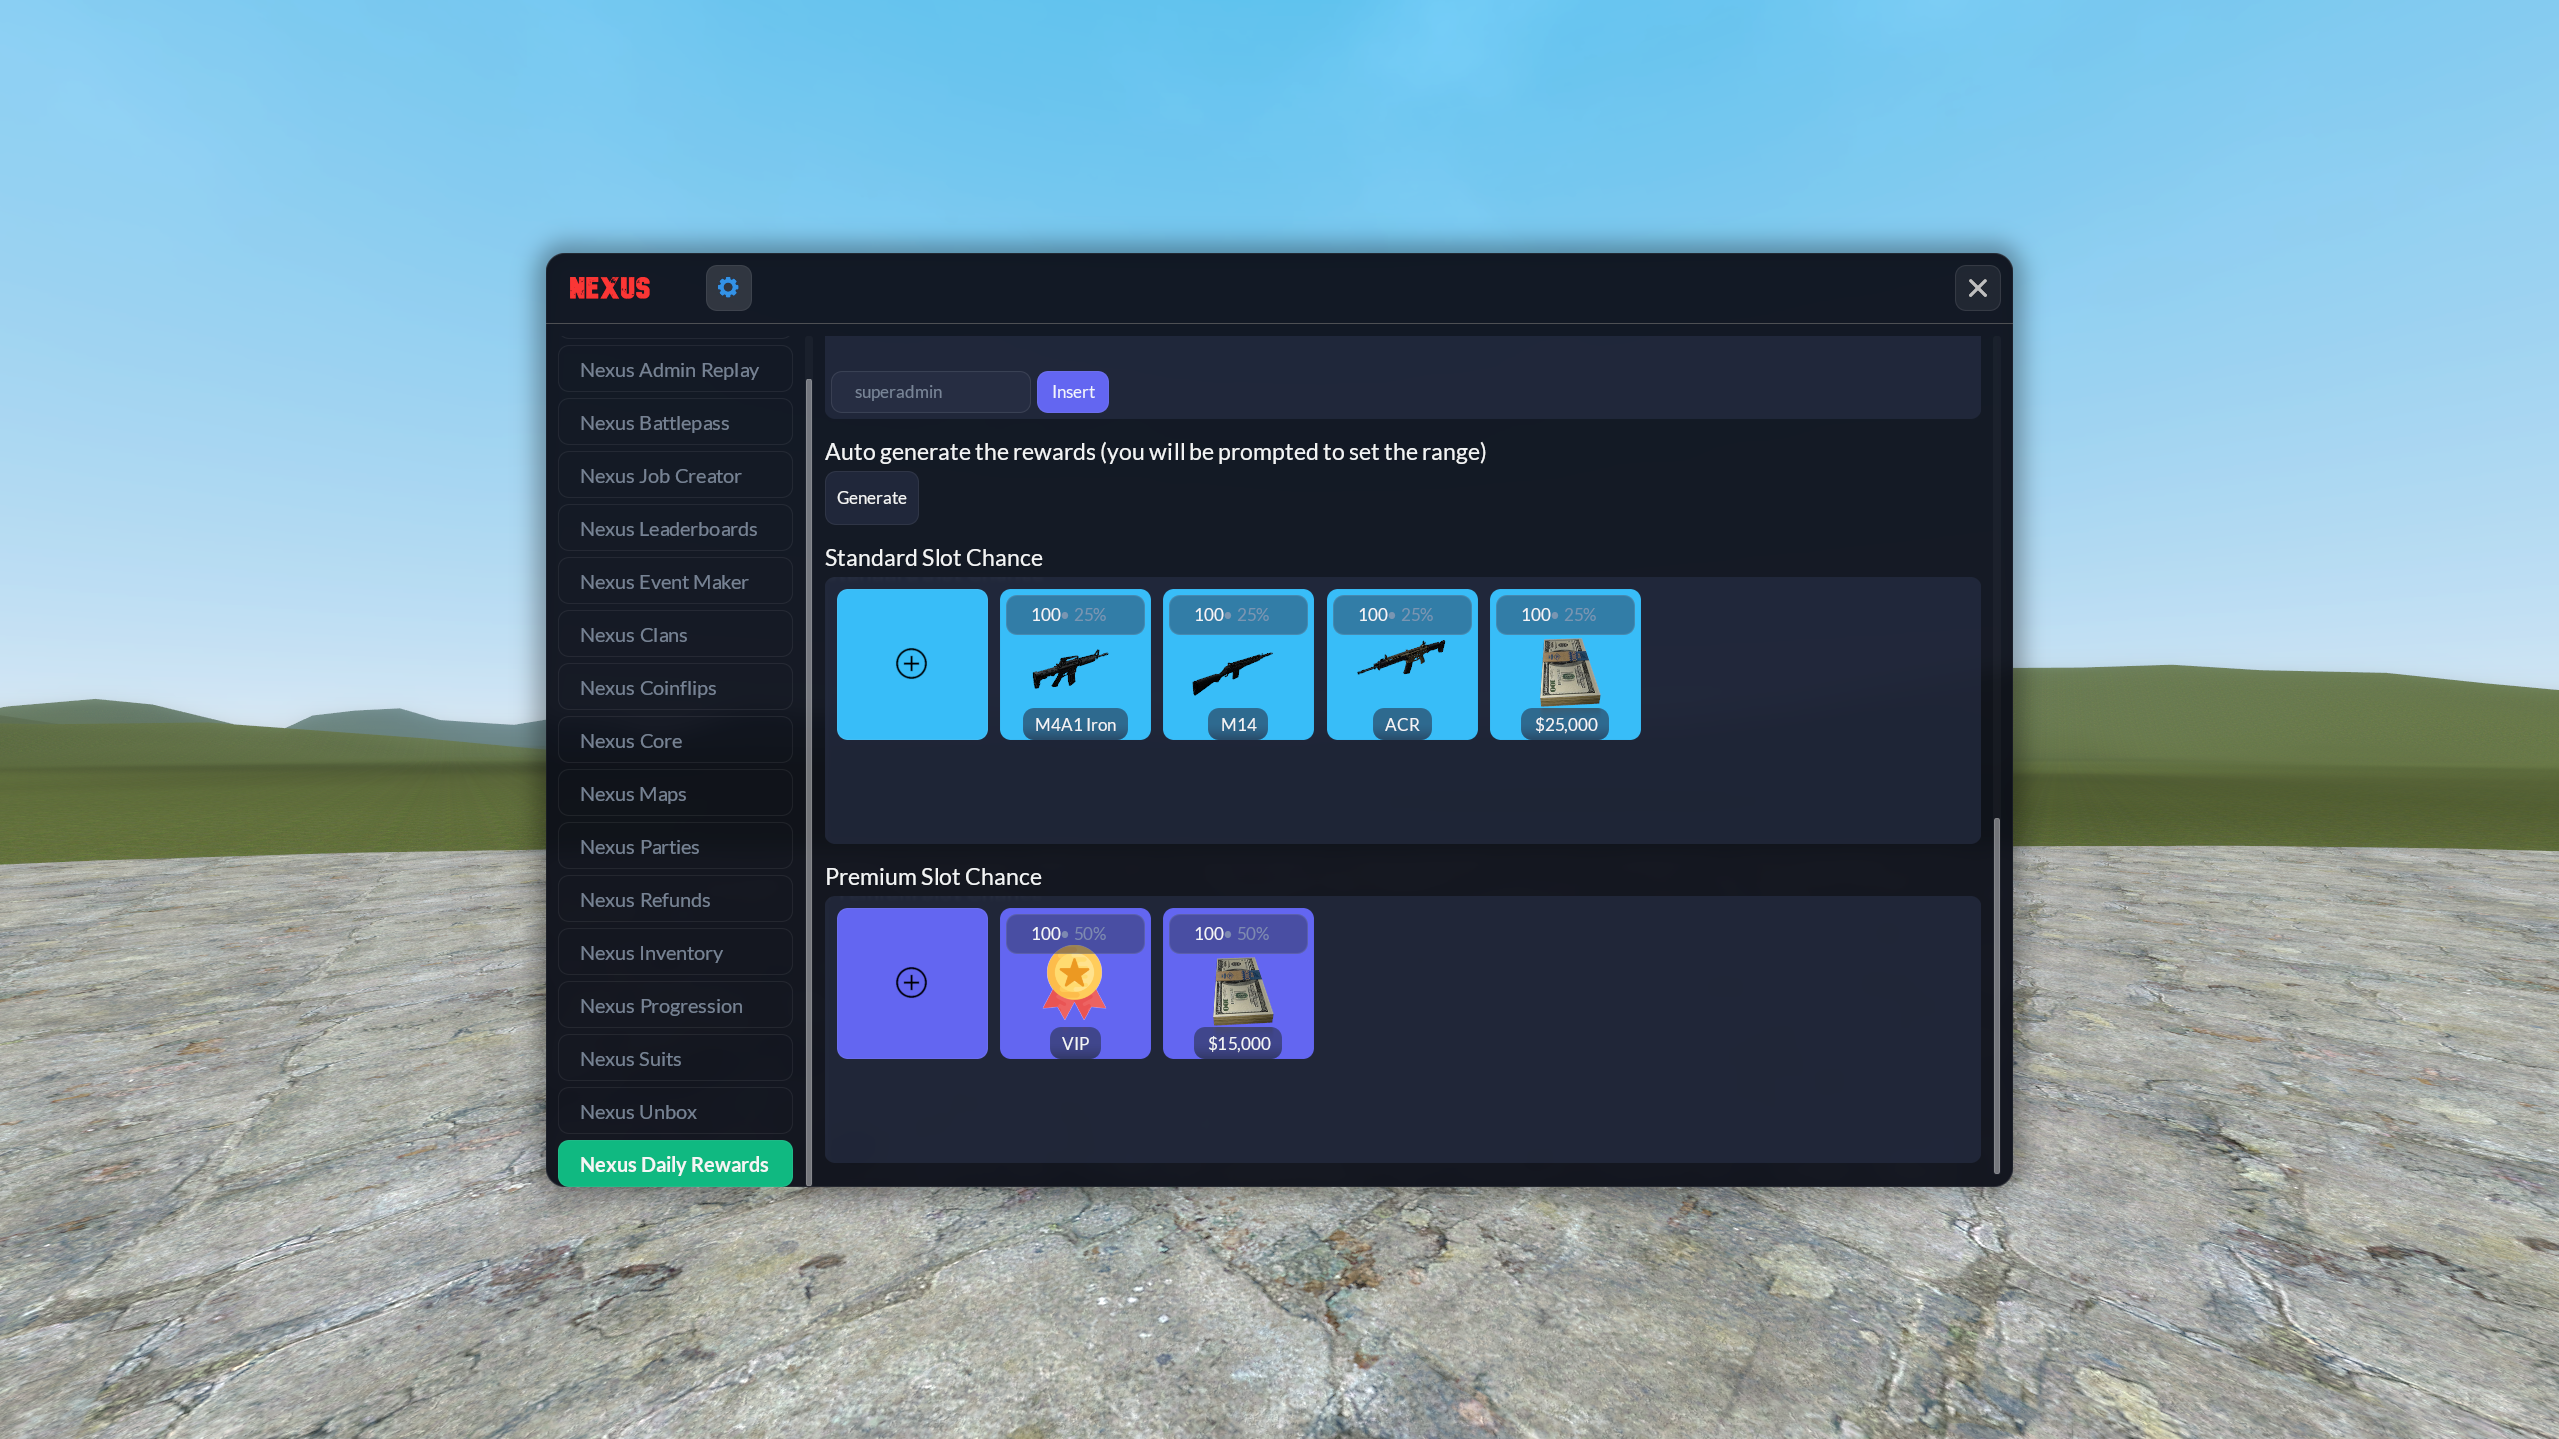Screen dimensions: 2559x1439
Task: Open Nexus Battlepass in sidebar
Action: [x=675, y=423]
